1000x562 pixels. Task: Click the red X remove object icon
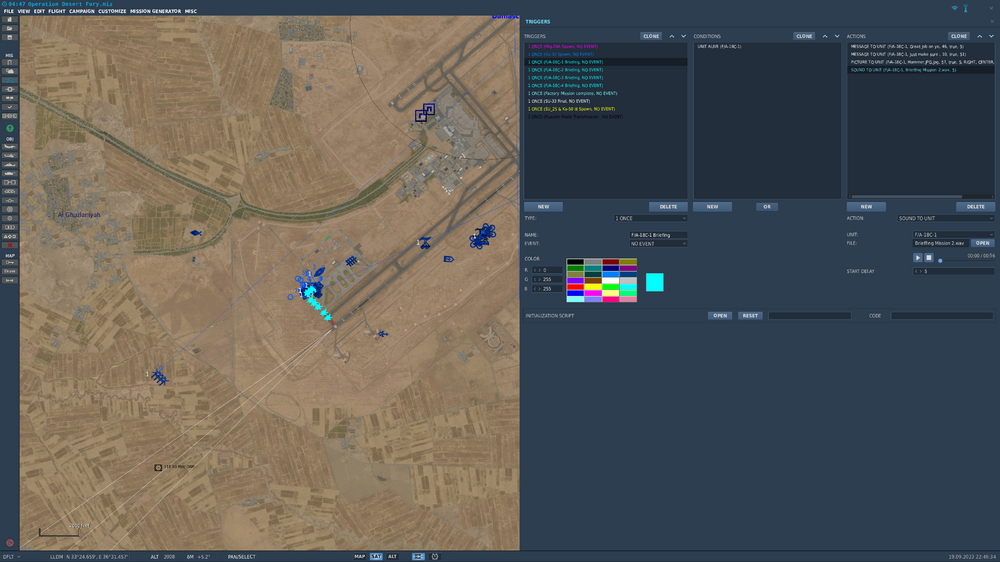tap(10, 245)
